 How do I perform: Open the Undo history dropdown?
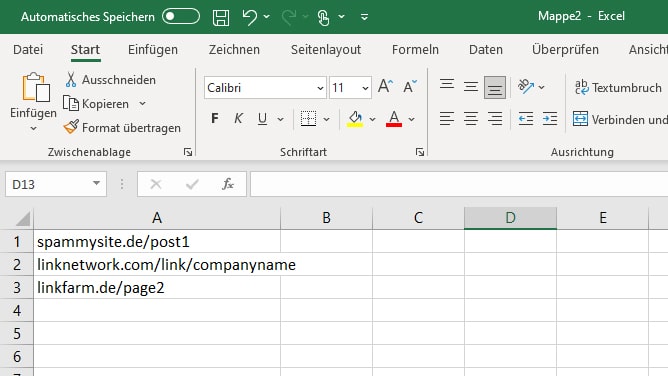267,17
